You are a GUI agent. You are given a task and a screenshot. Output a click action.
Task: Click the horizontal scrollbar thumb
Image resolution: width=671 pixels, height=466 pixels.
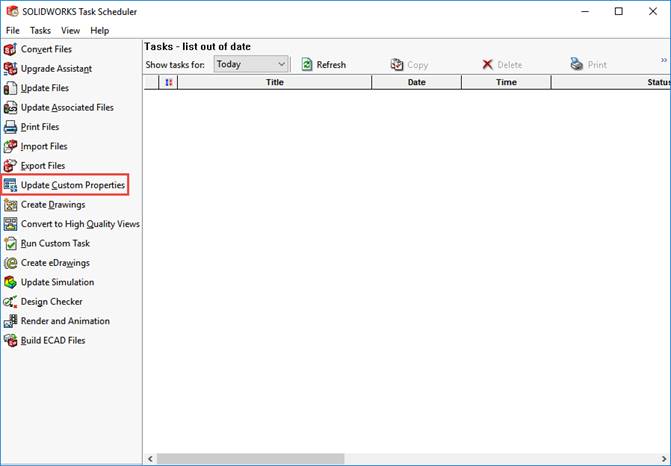click(x=250, y=459)
